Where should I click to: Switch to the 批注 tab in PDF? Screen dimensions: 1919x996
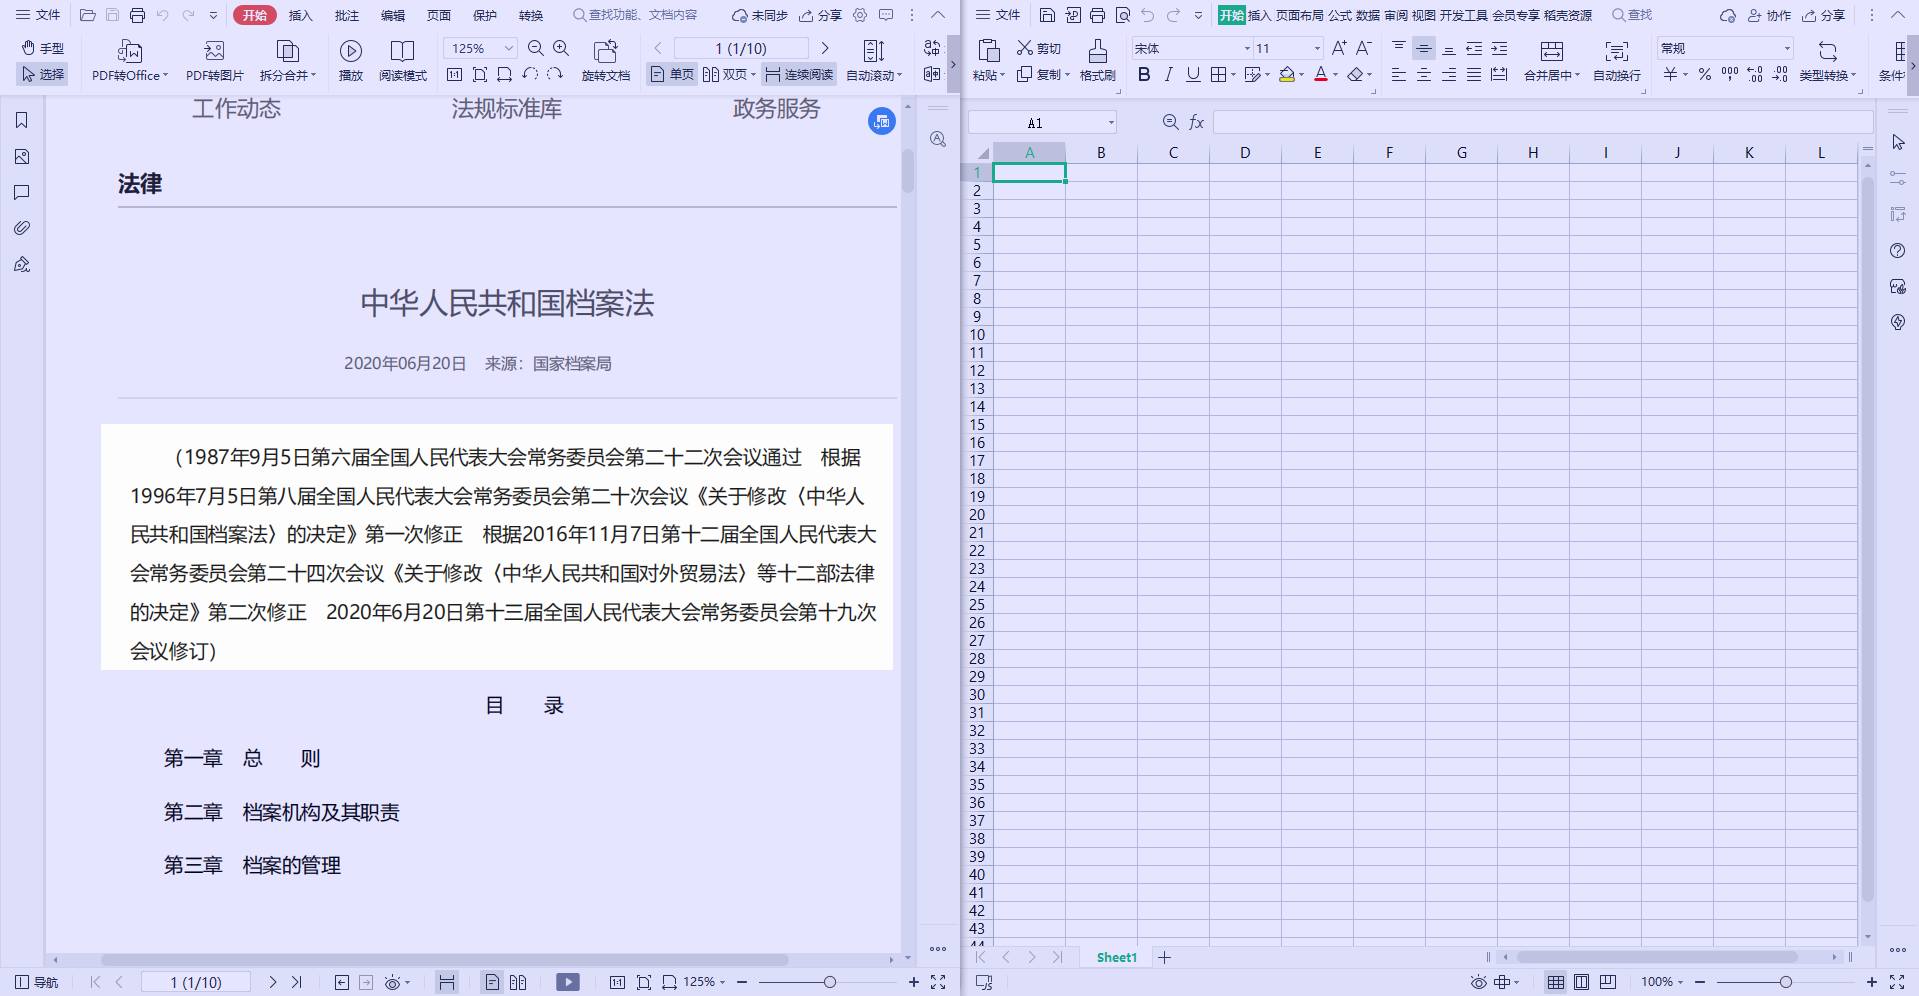click(x=346, y=15)
